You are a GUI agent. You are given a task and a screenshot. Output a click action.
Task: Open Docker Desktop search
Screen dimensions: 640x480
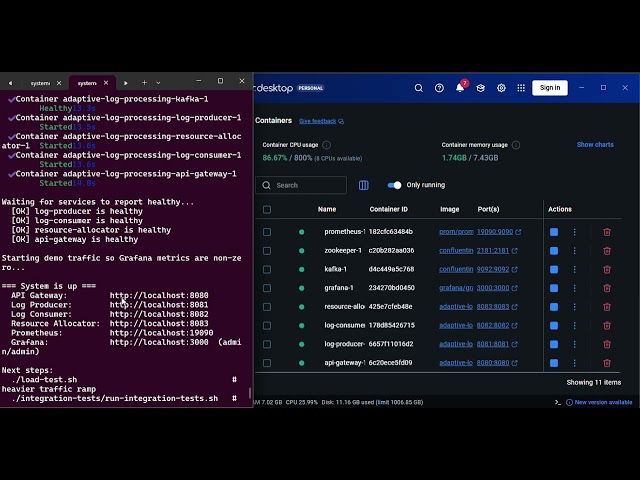418,88
